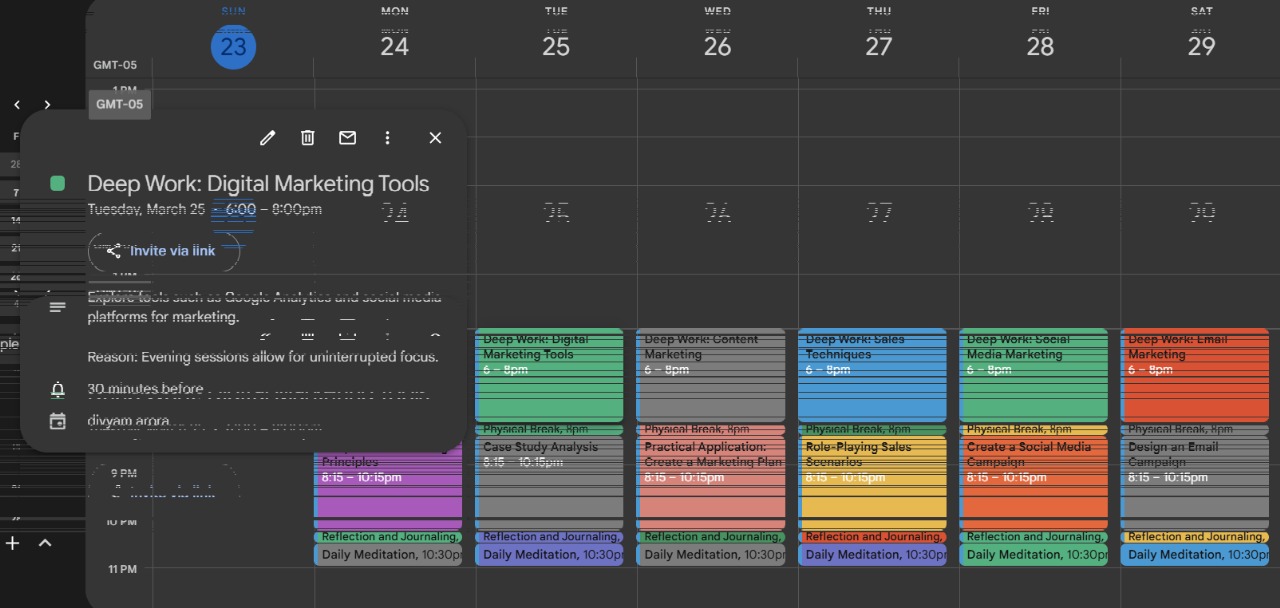Go to next week with right chevron
Image resolution: width=1280 pixels, height=608 pixels.
[x=47, y=104]
